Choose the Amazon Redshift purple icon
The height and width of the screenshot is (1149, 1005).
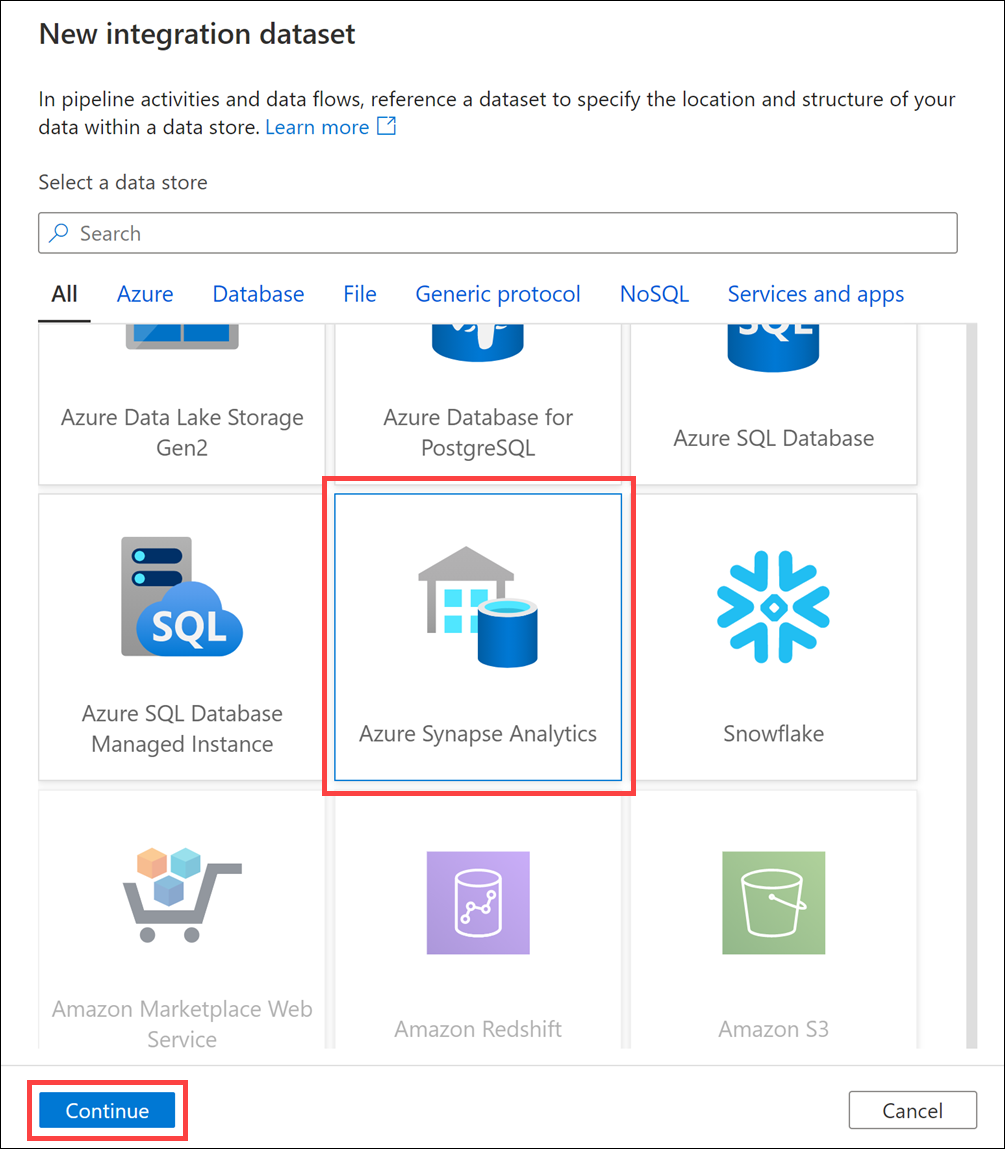click(x=478, y=903)
